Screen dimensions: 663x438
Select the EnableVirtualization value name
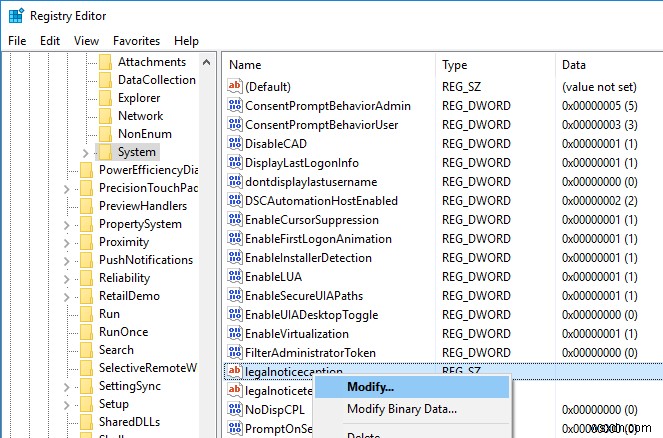[297, 334]
